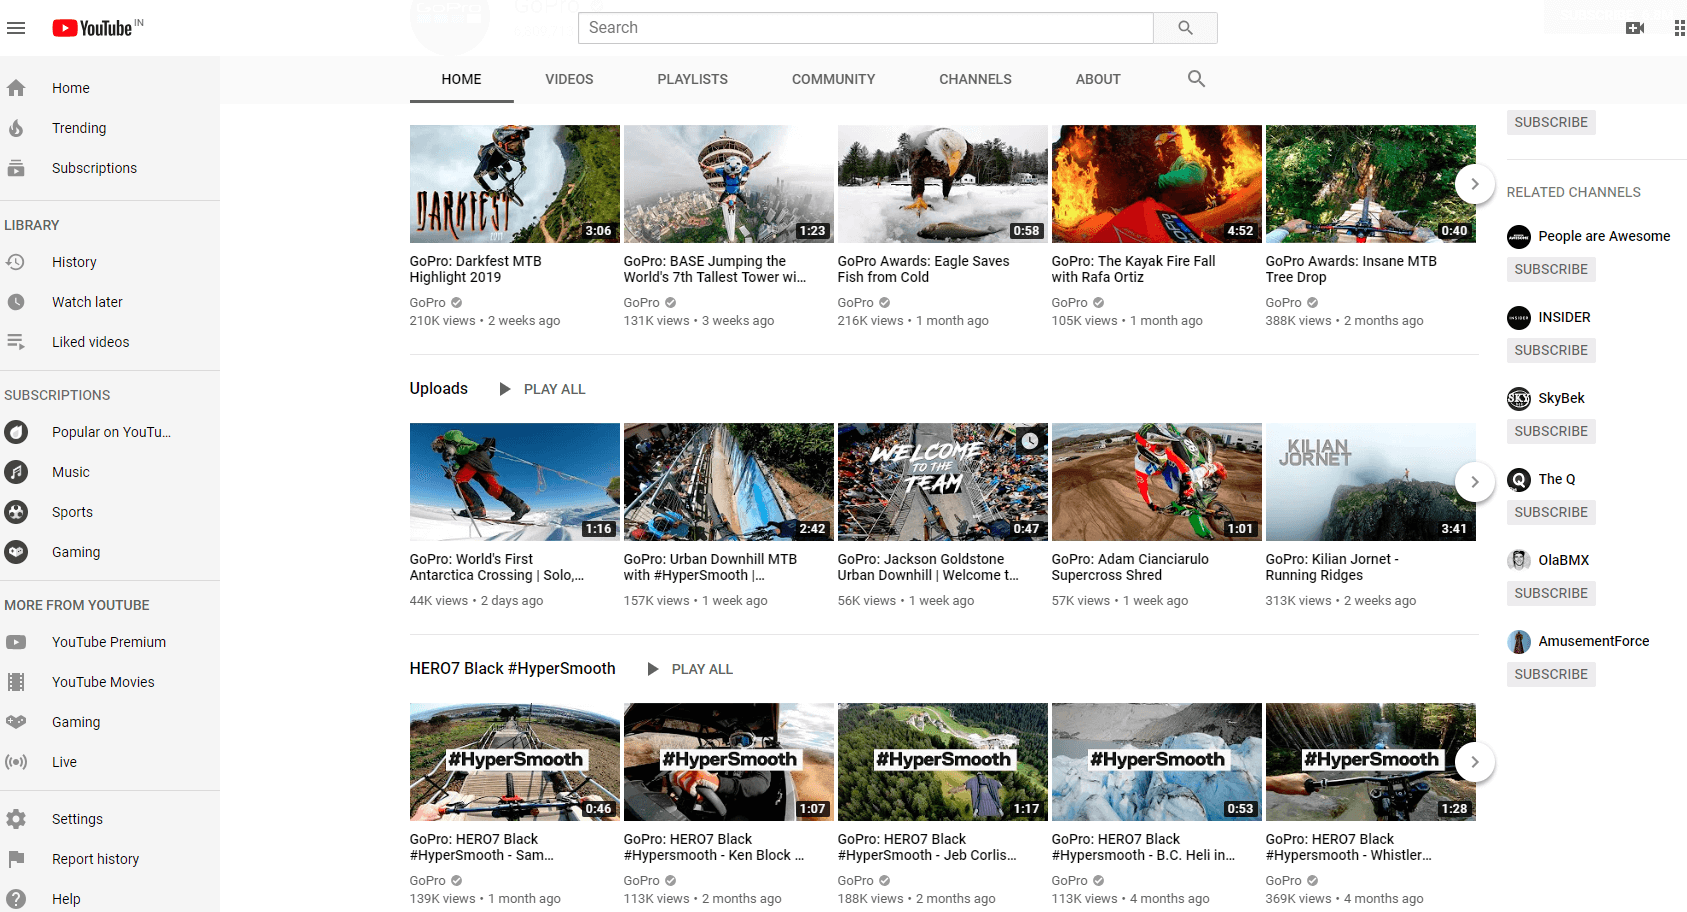Click the YouTube Premium icon
Screen dimensions: 1687x912
point(16,642)
